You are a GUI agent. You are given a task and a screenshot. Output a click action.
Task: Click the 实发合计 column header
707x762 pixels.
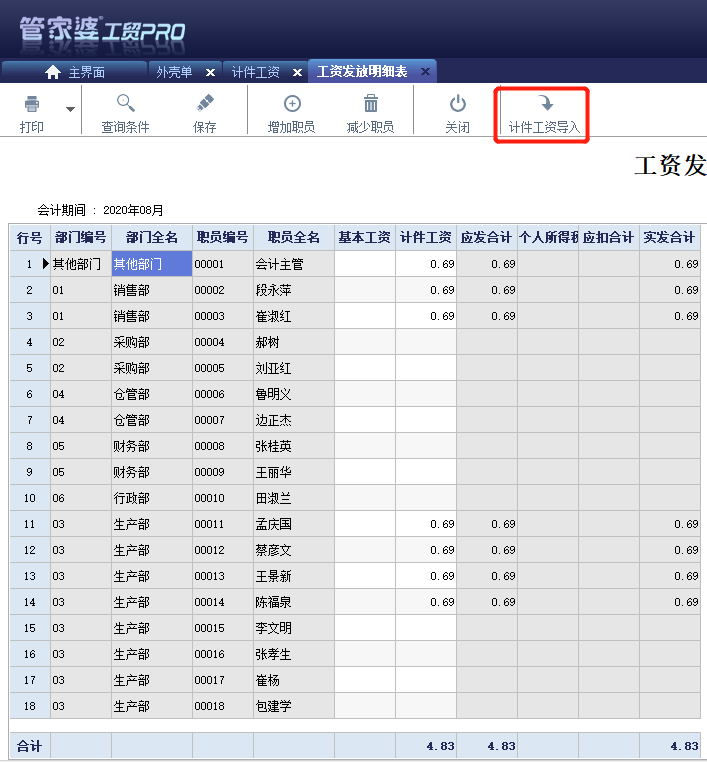coord(669,237)
